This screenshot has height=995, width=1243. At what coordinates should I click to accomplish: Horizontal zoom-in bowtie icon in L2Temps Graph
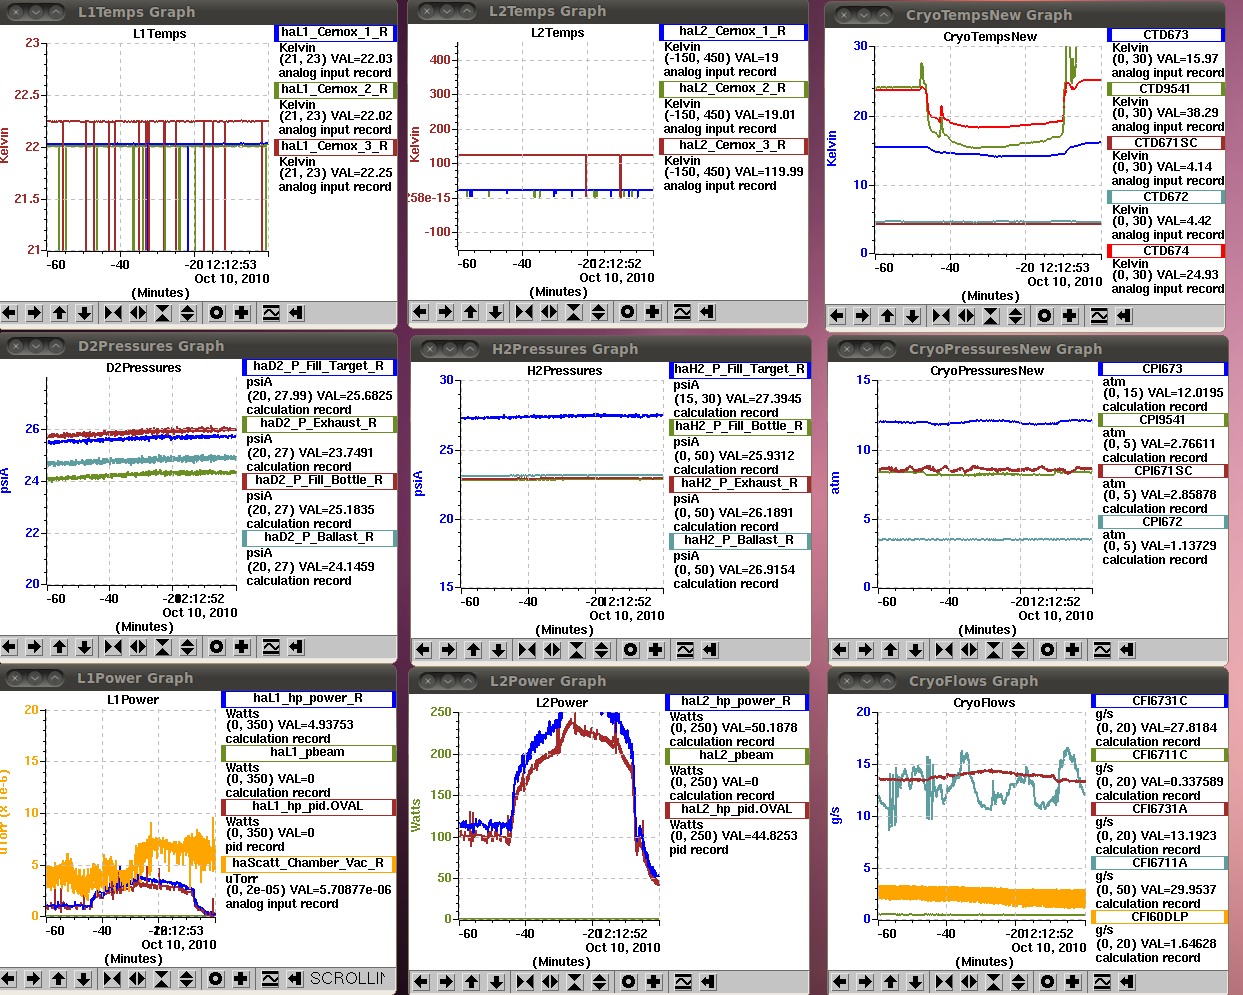pos(524,312)
